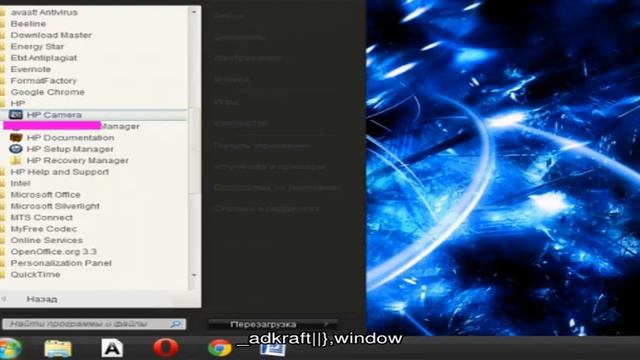Expand the Download Master folder
Viewport: 640px width, 360px height.
click(51, 35)
